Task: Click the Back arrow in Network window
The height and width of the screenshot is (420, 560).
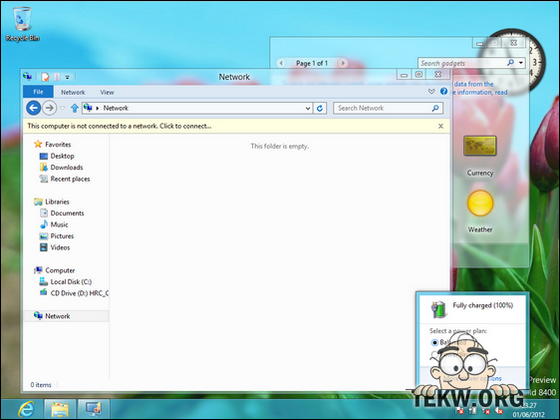Action: coord(34,108)
